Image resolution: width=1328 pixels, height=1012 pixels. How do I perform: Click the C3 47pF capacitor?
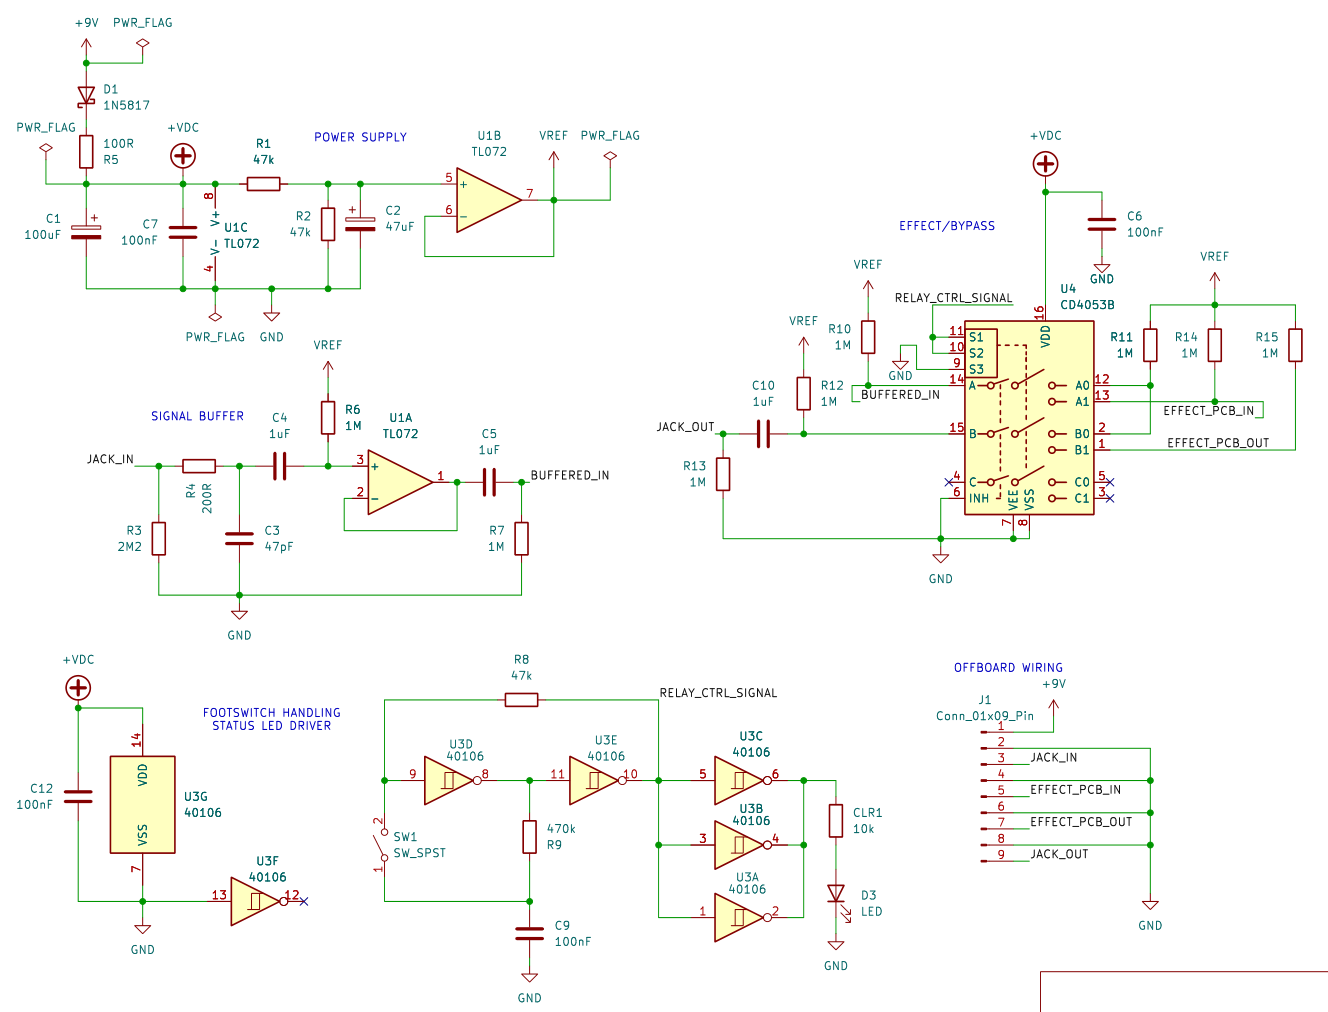coord(239,539)
